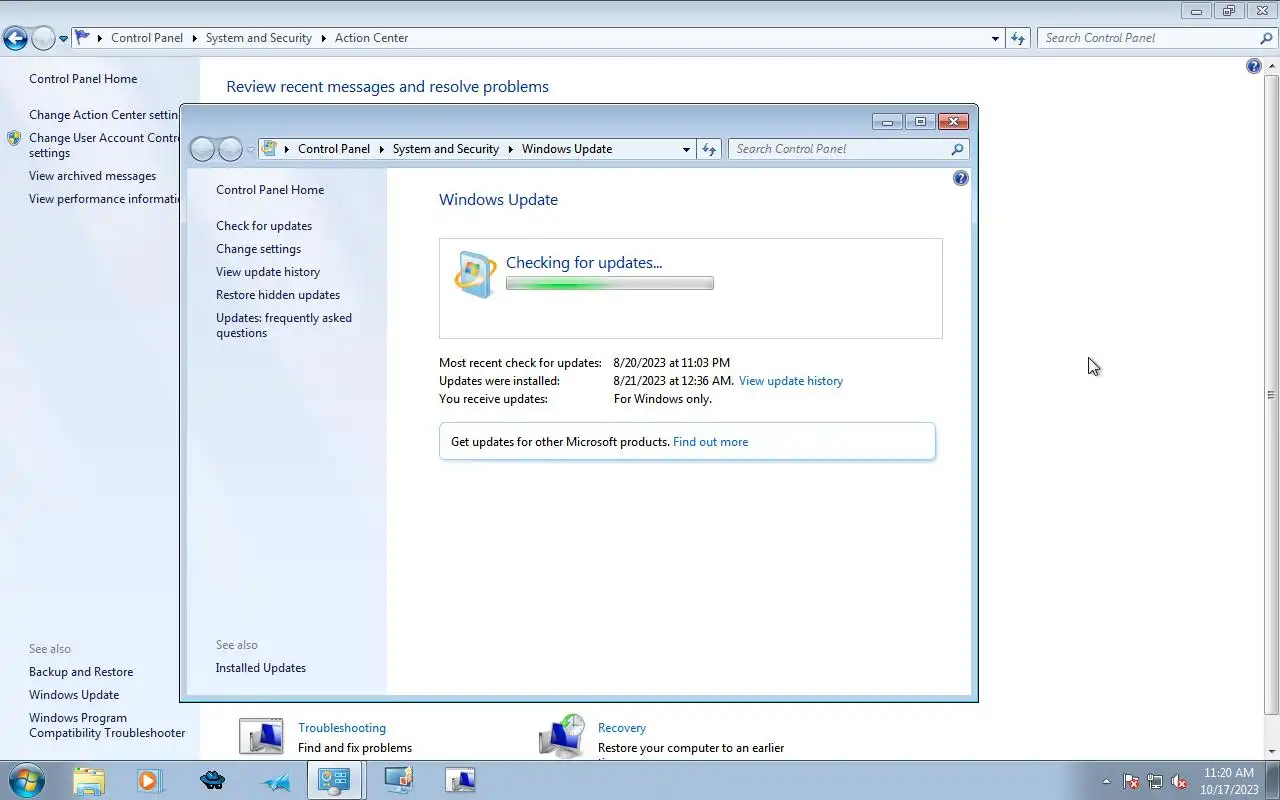
Task: Open help in Action Center window
Action: 1254,66
